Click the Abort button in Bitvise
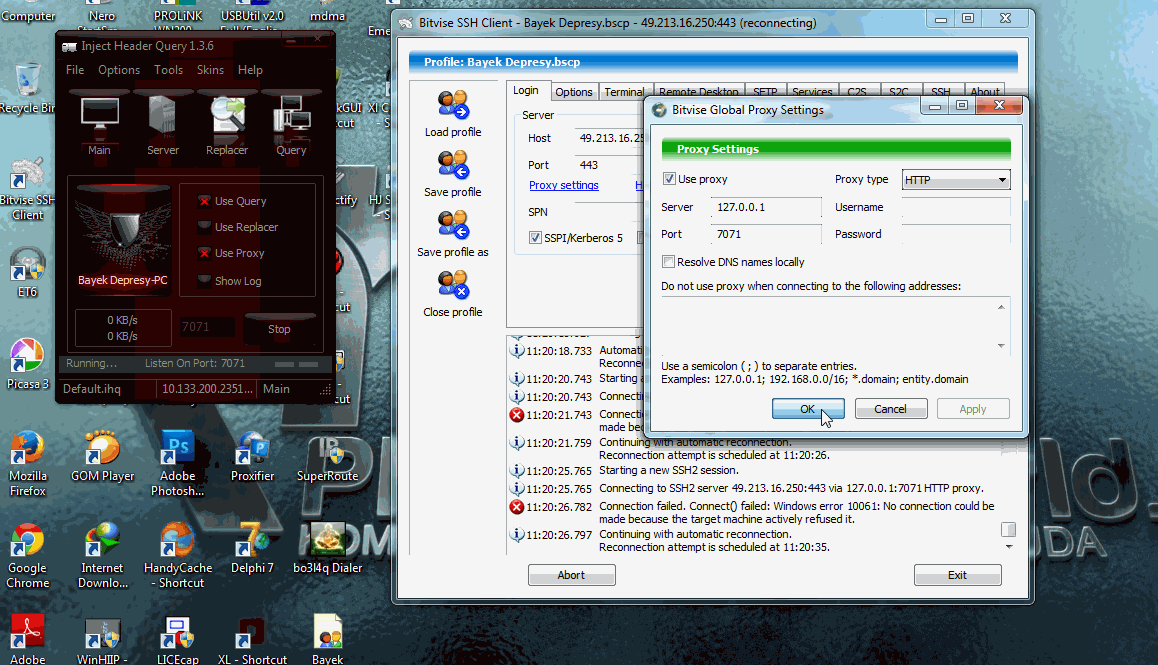 coord(572,575)
